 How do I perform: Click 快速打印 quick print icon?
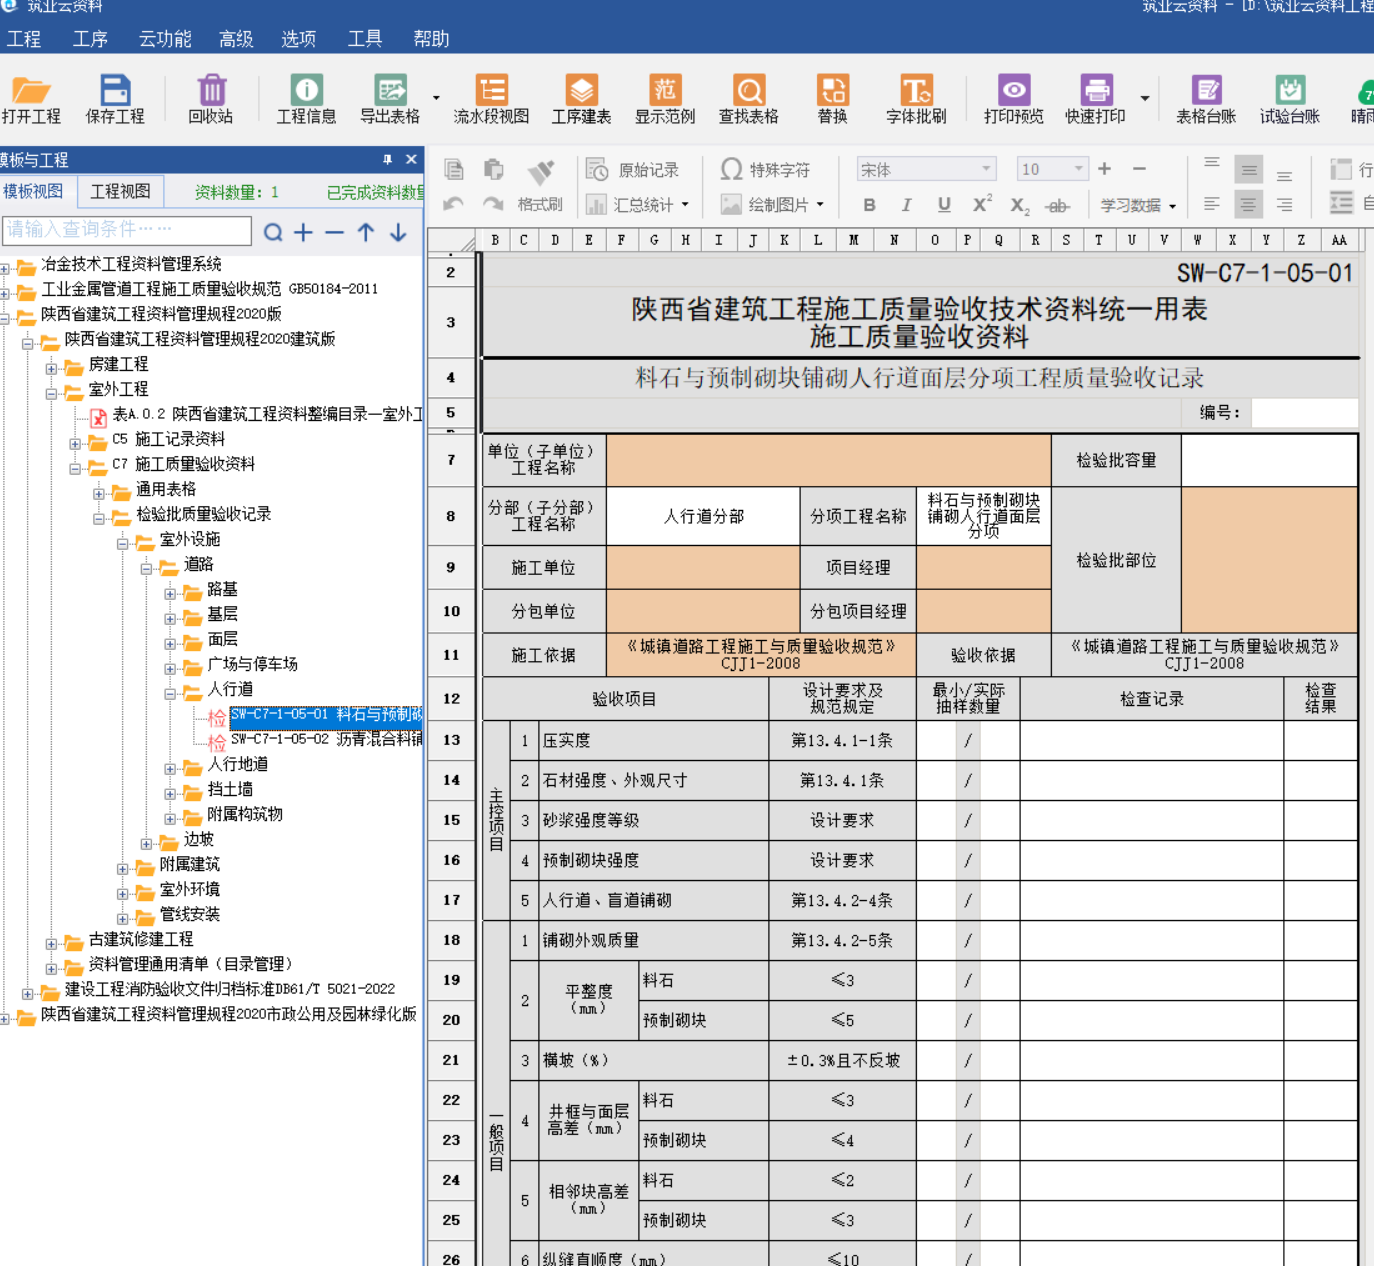[x=1095, y=99]
